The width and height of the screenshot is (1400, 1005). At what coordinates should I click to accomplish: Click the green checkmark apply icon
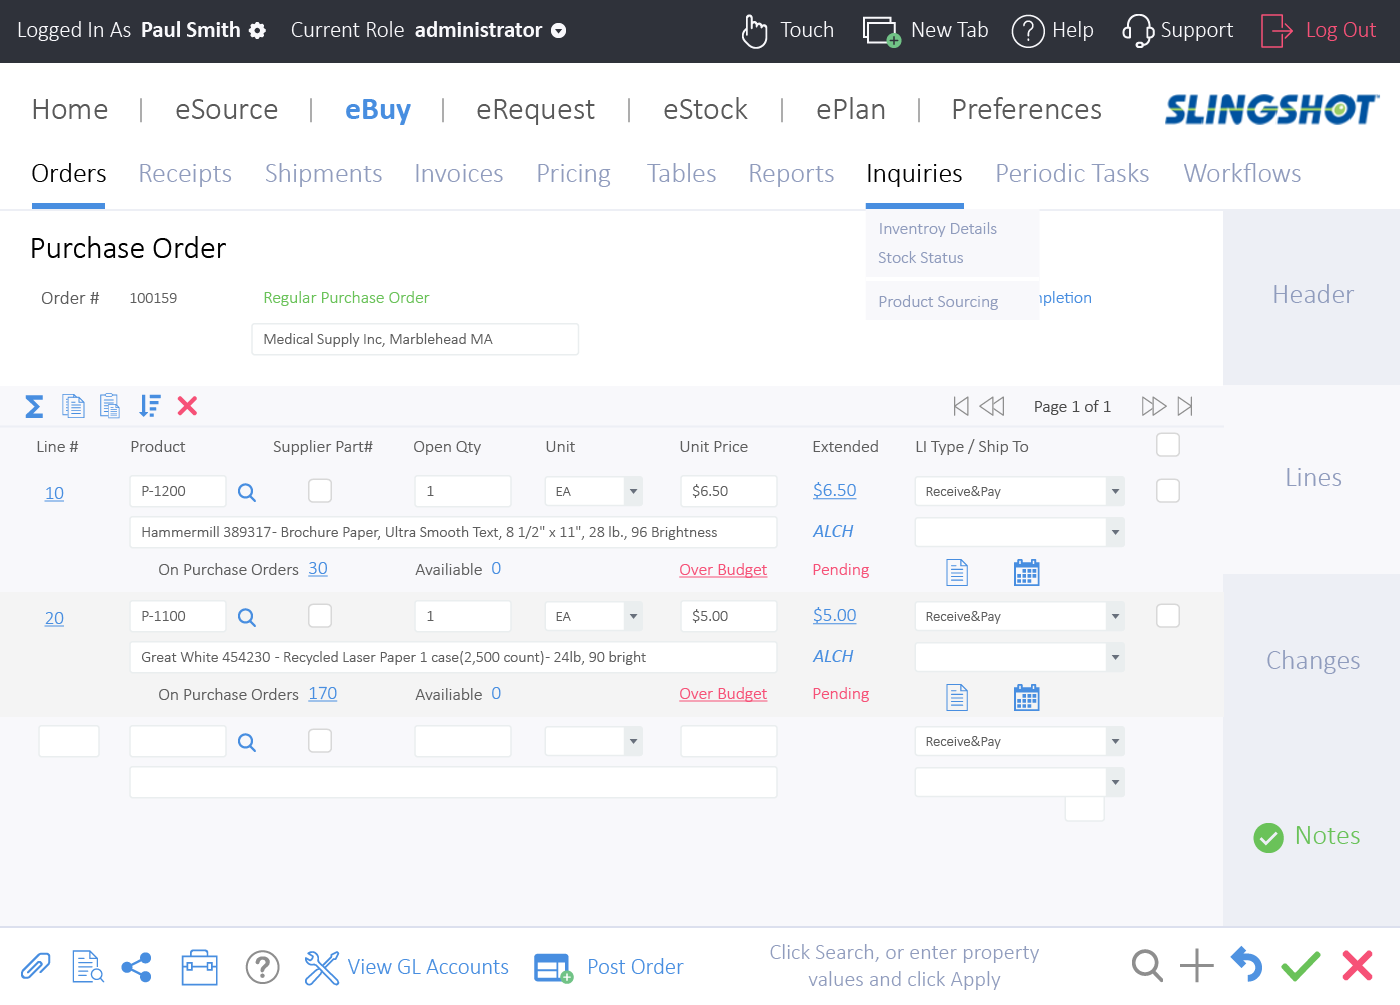pos(1300,966)
